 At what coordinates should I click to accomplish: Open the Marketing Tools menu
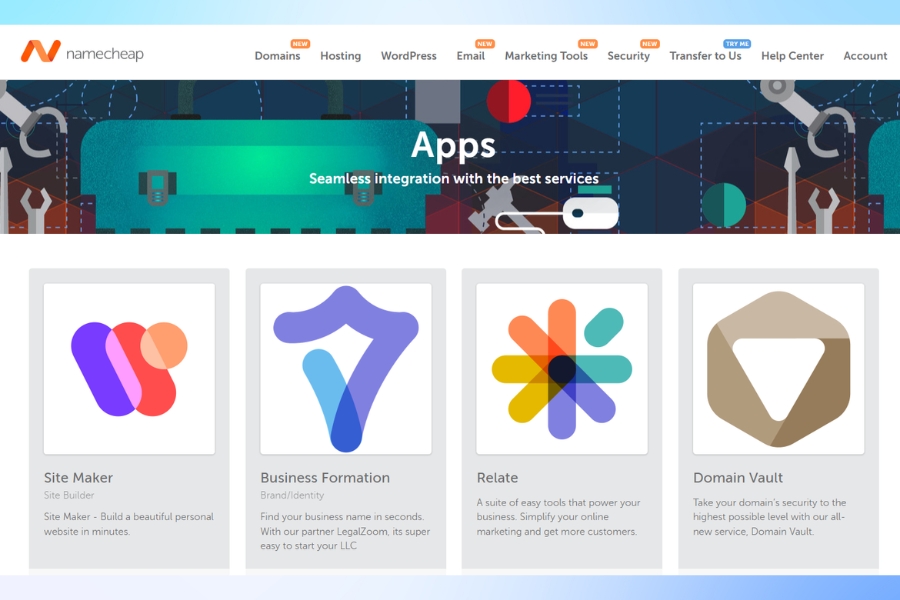click(x=546, y=56)
